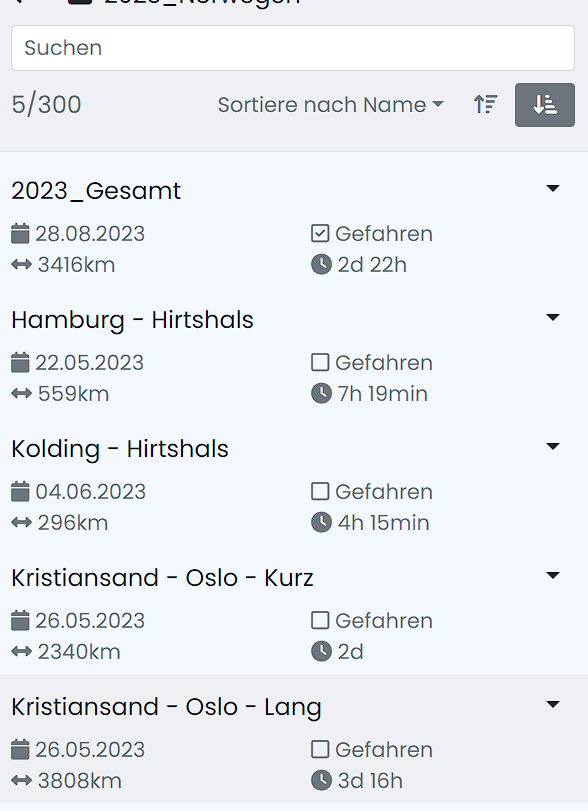This screenshot has width=588, height=811.
Task: Expand options arrow for Kristiansand - Oslo - Lang
Action: (x=553, y=704)
